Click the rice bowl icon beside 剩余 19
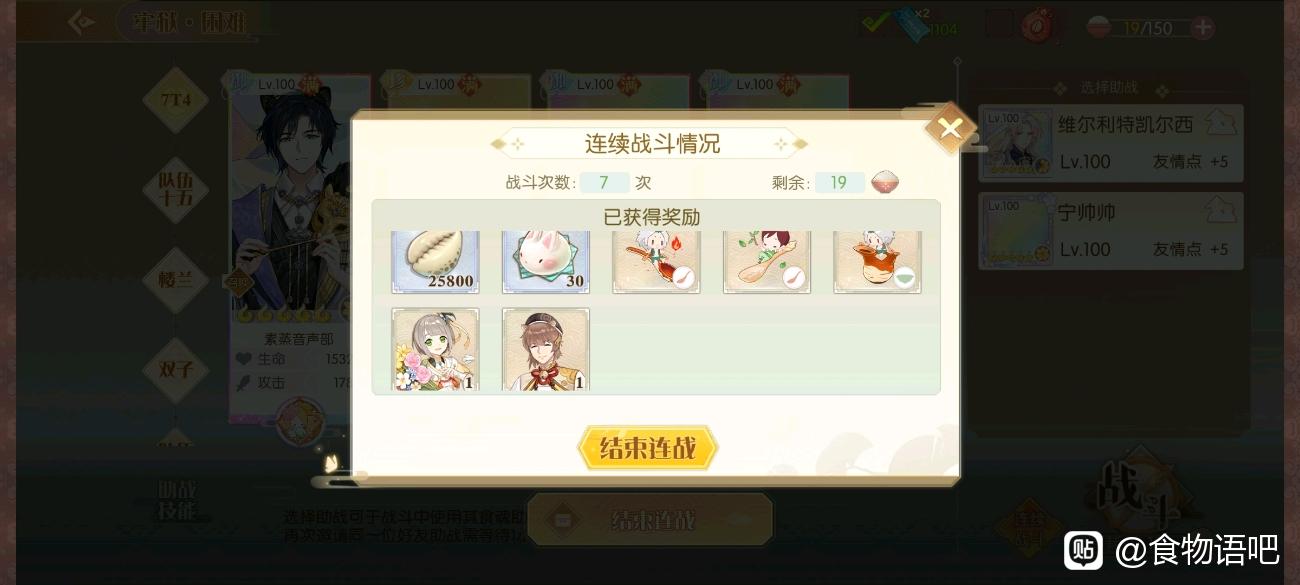The image size is (1300, 585). click(x=885, y=183)
